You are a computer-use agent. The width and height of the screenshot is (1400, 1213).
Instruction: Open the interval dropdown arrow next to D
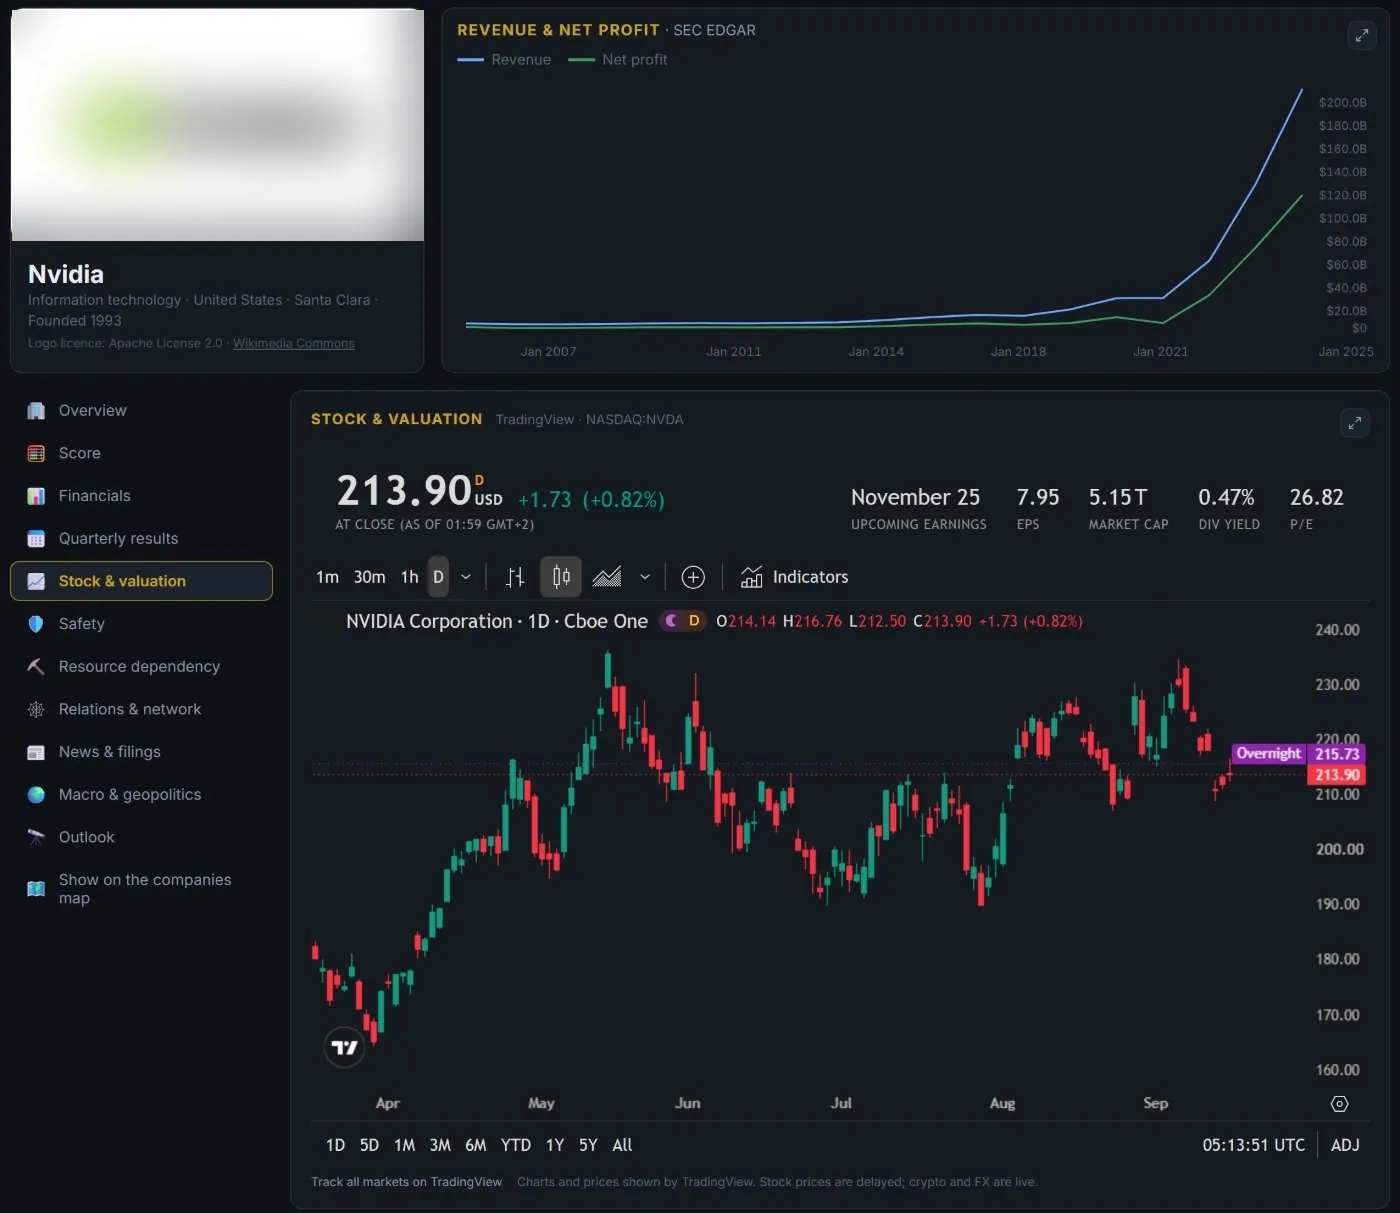click(x=465, y=577)
